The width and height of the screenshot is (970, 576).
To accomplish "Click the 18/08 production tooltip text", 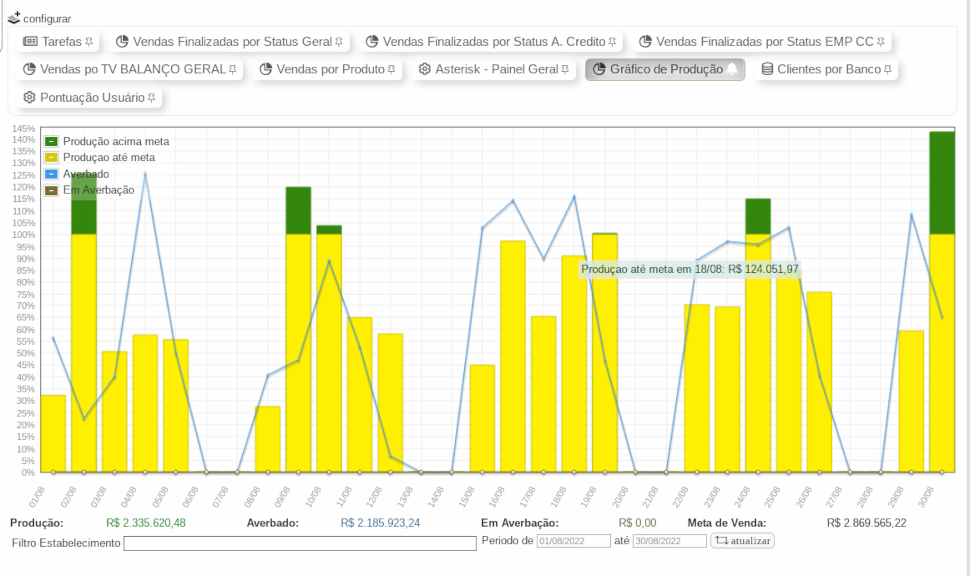I will coord(690,270).
